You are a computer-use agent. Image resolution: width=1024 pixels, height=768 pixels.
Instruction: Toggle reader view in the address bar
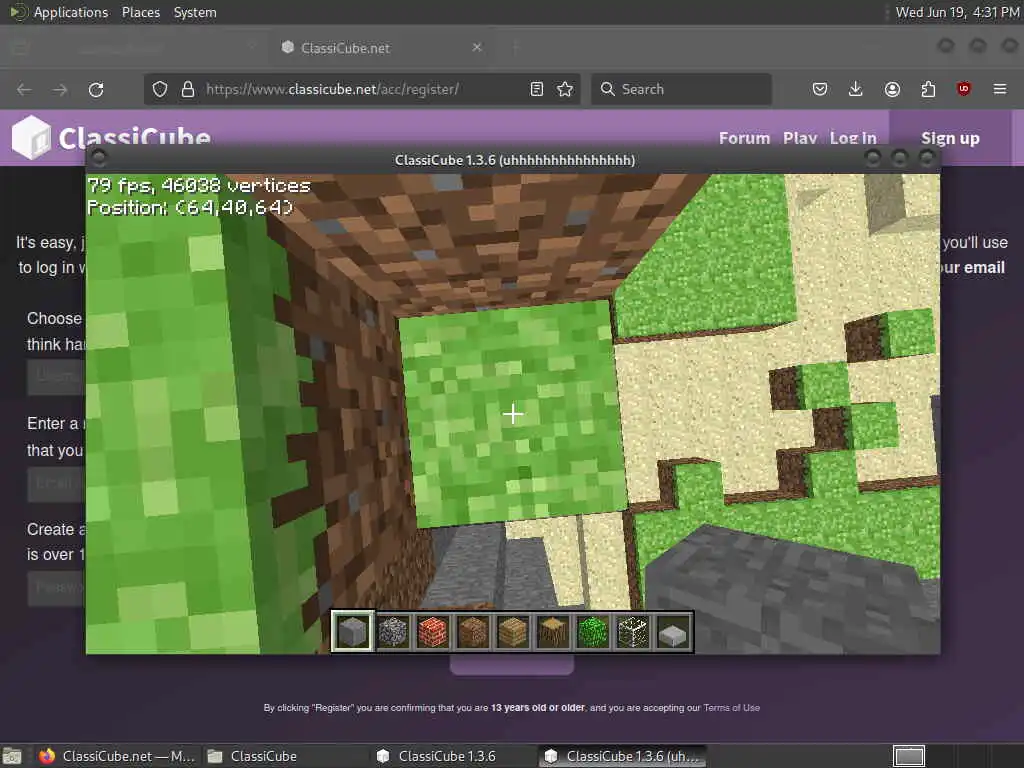(537, 89)
